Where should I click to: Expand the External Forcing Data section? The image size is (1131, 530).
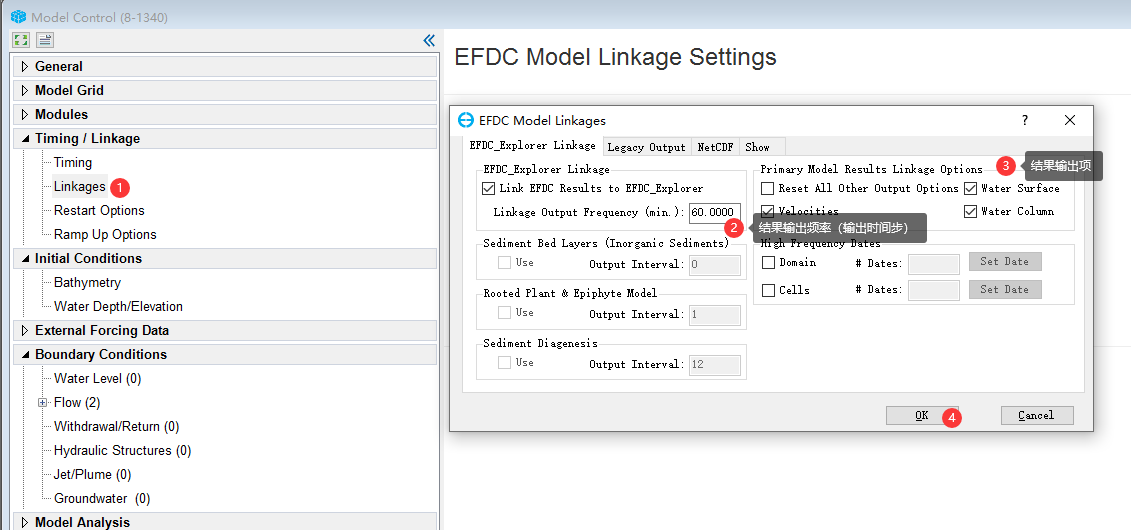25,331
